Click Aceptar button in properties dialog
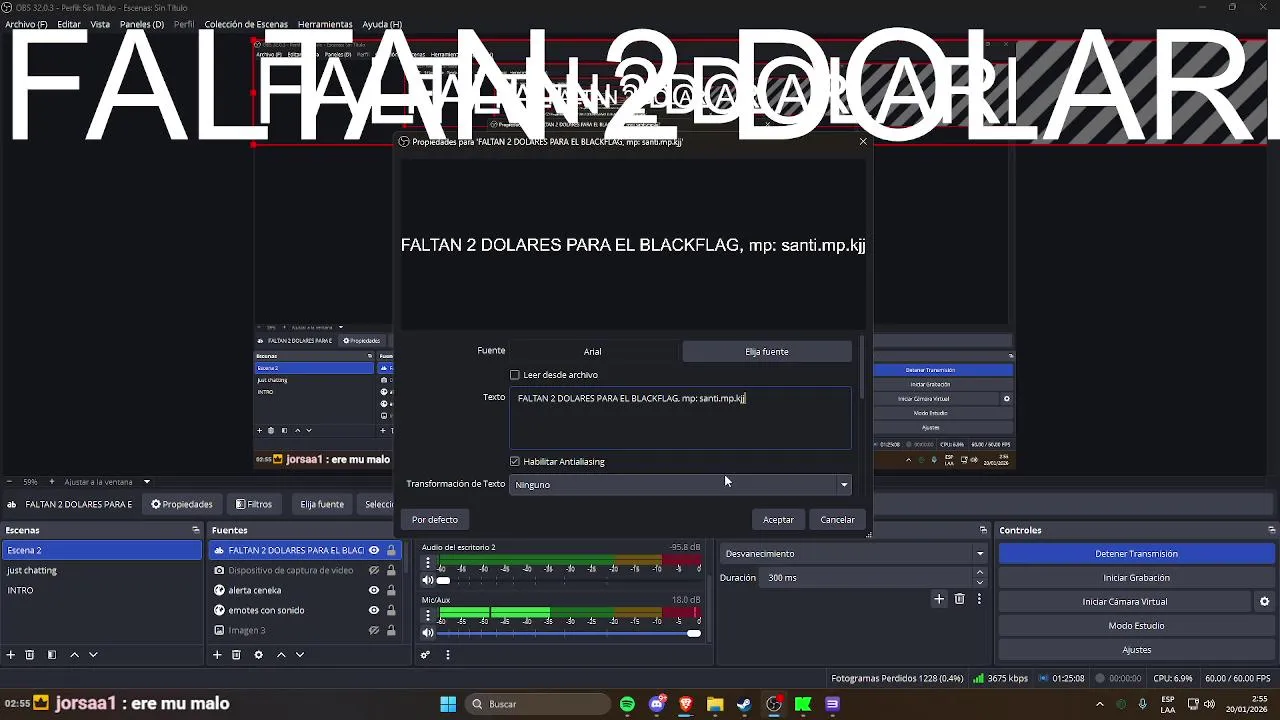This screenshot has width=1280, height=720. (778, 520)
